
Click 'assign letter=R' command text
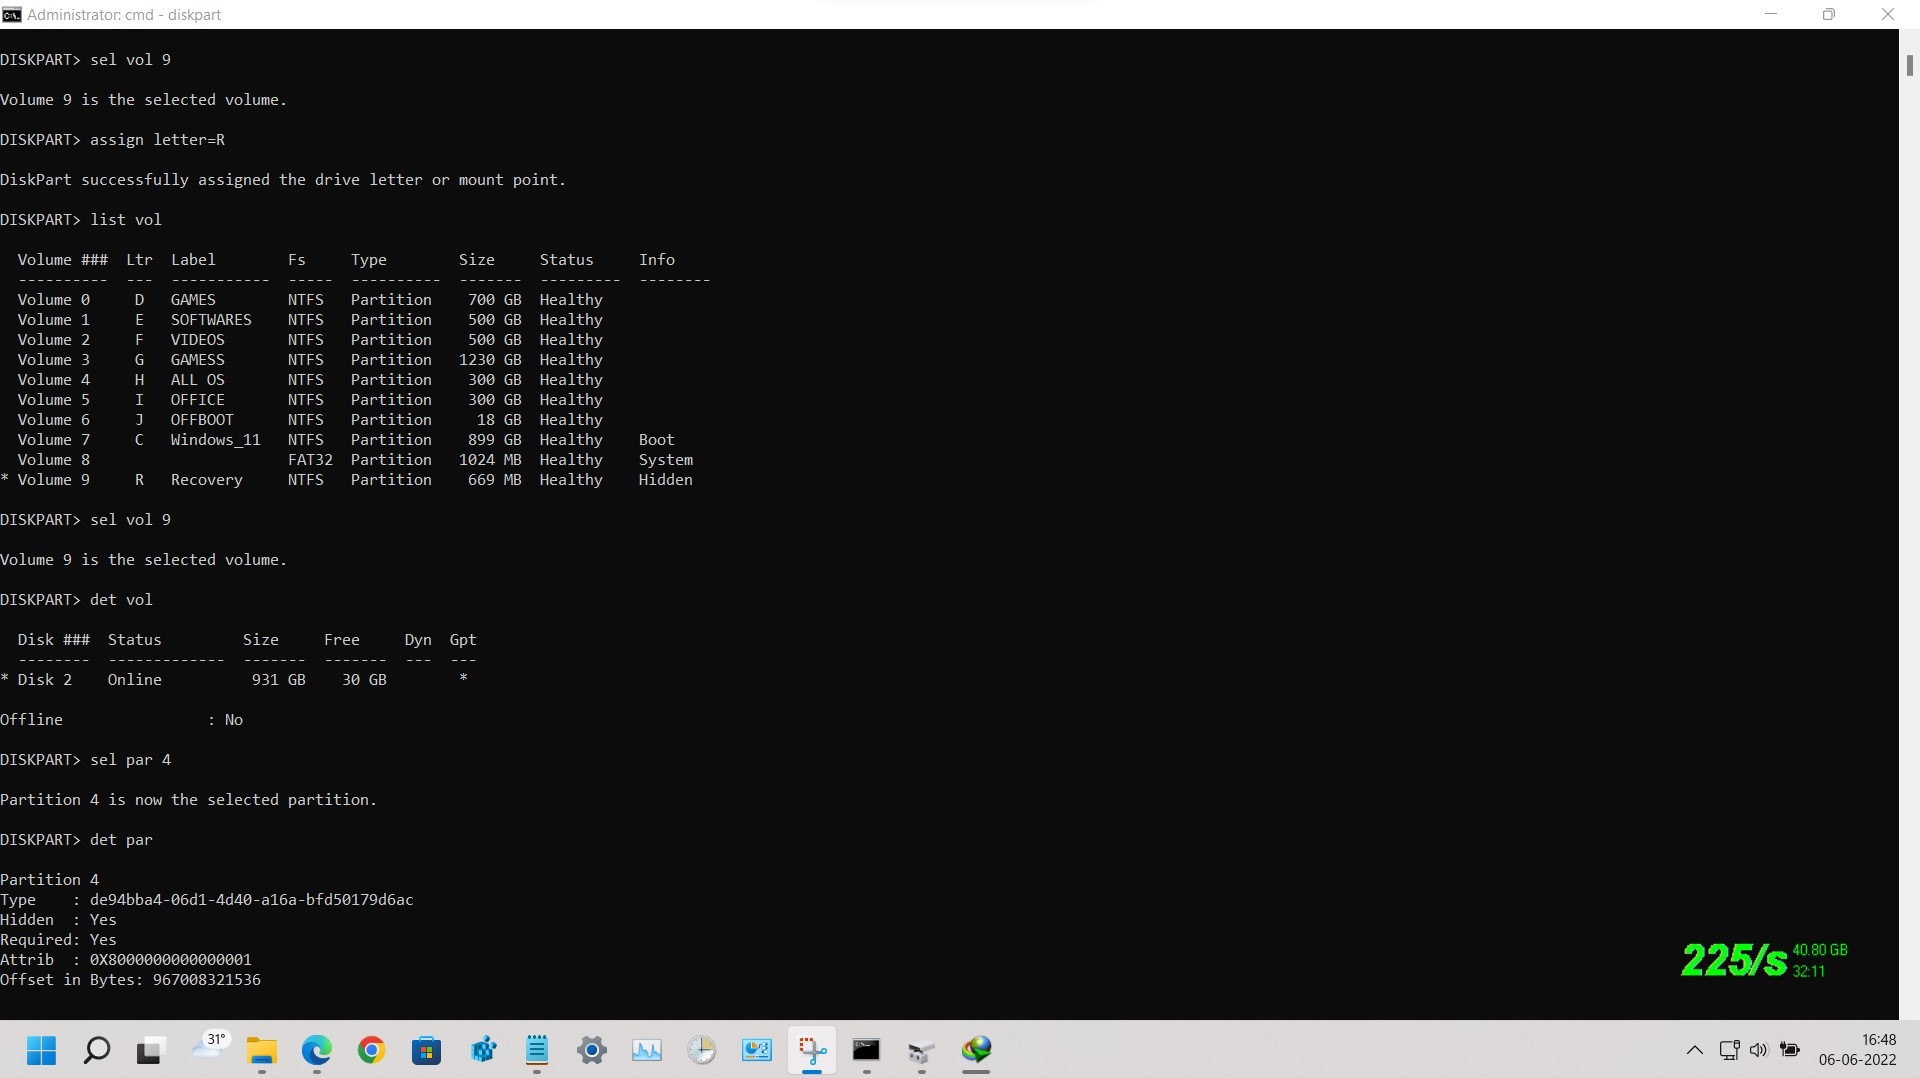pos(157,140)
